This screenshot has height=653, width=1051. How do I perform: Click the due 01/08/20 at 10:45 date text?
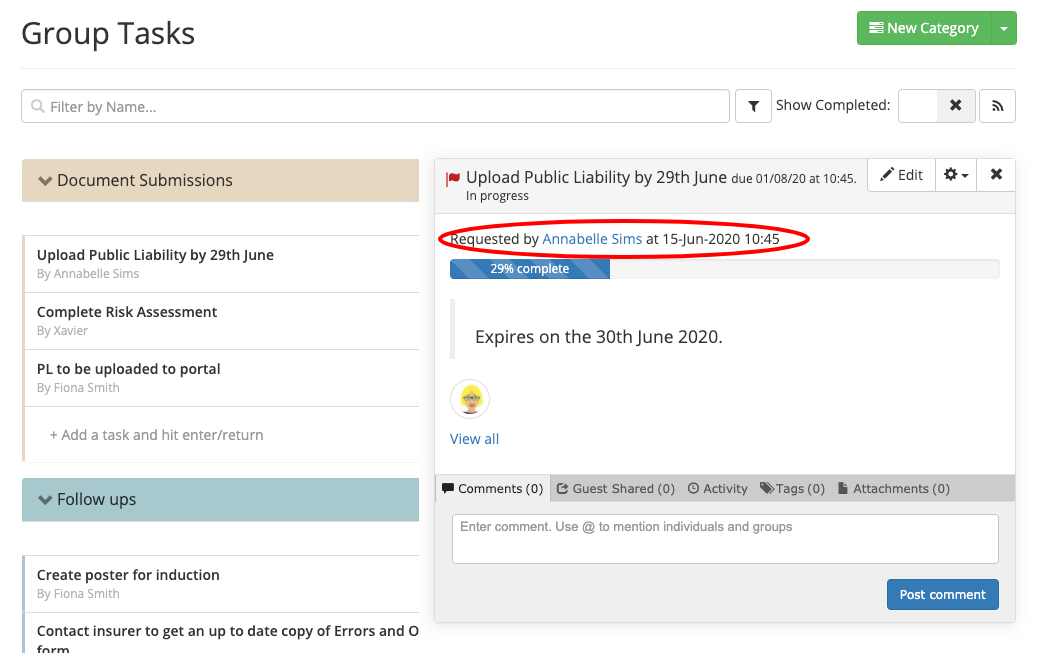coord(794,179)
